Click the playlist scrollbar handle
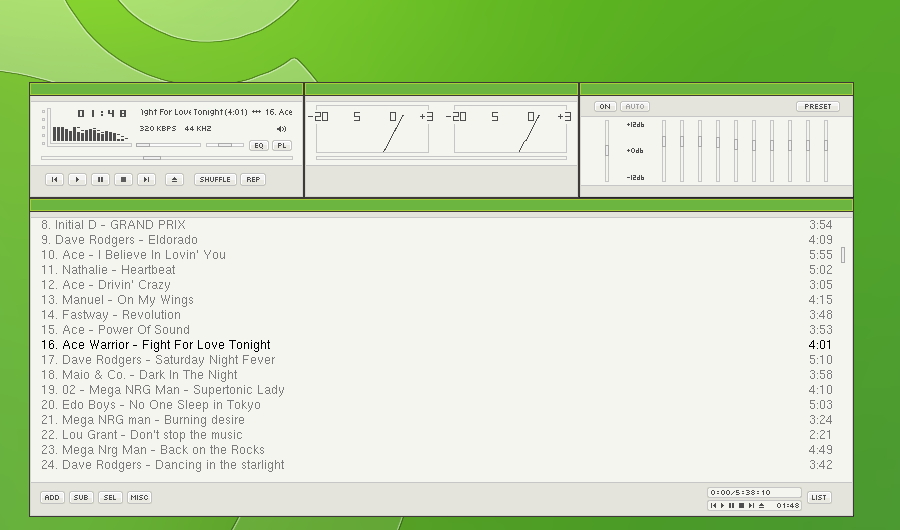This screenshot has width=900, height=530. tap(843, 255)
